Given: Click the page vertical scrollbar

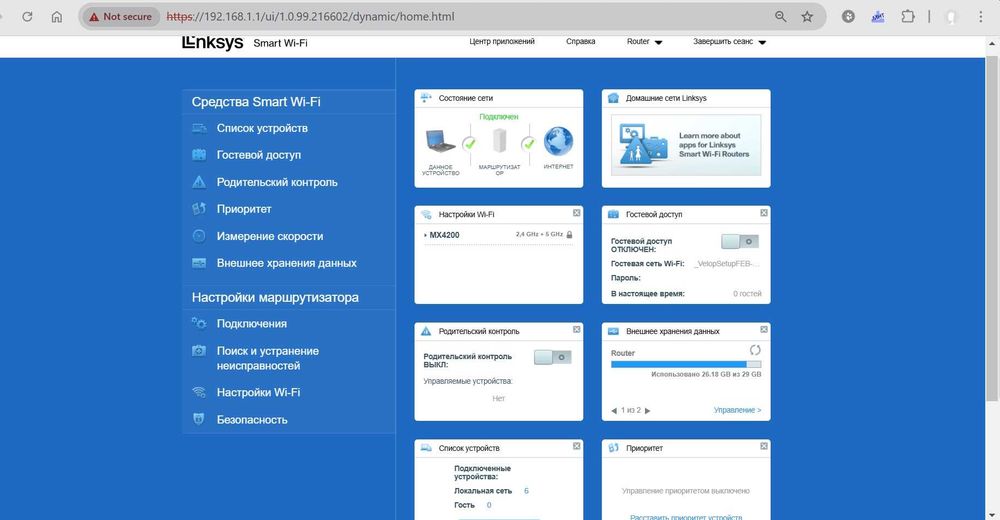Looking at the screenshot, I should 992,228.
